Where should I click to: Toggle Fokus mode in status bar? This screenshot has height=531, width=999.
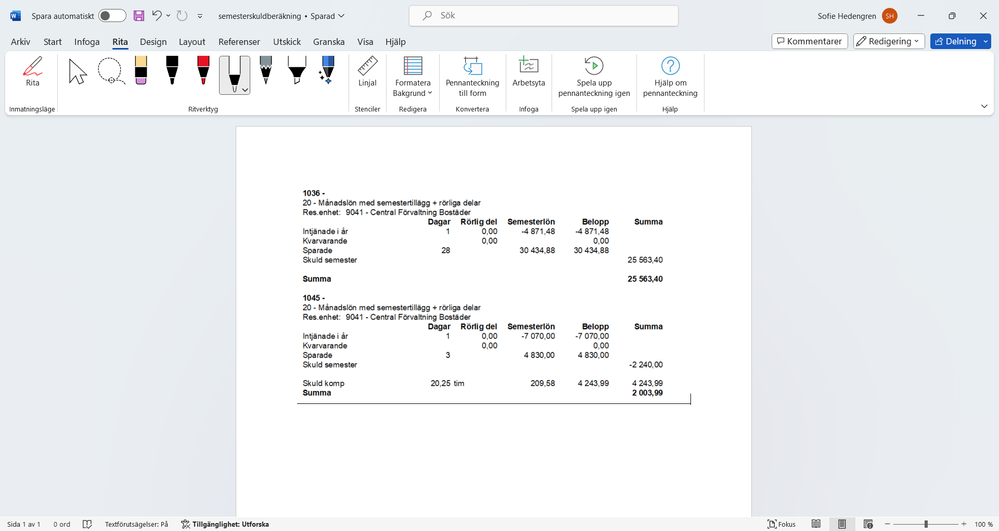pyautogui.click(x=782, y=524)
